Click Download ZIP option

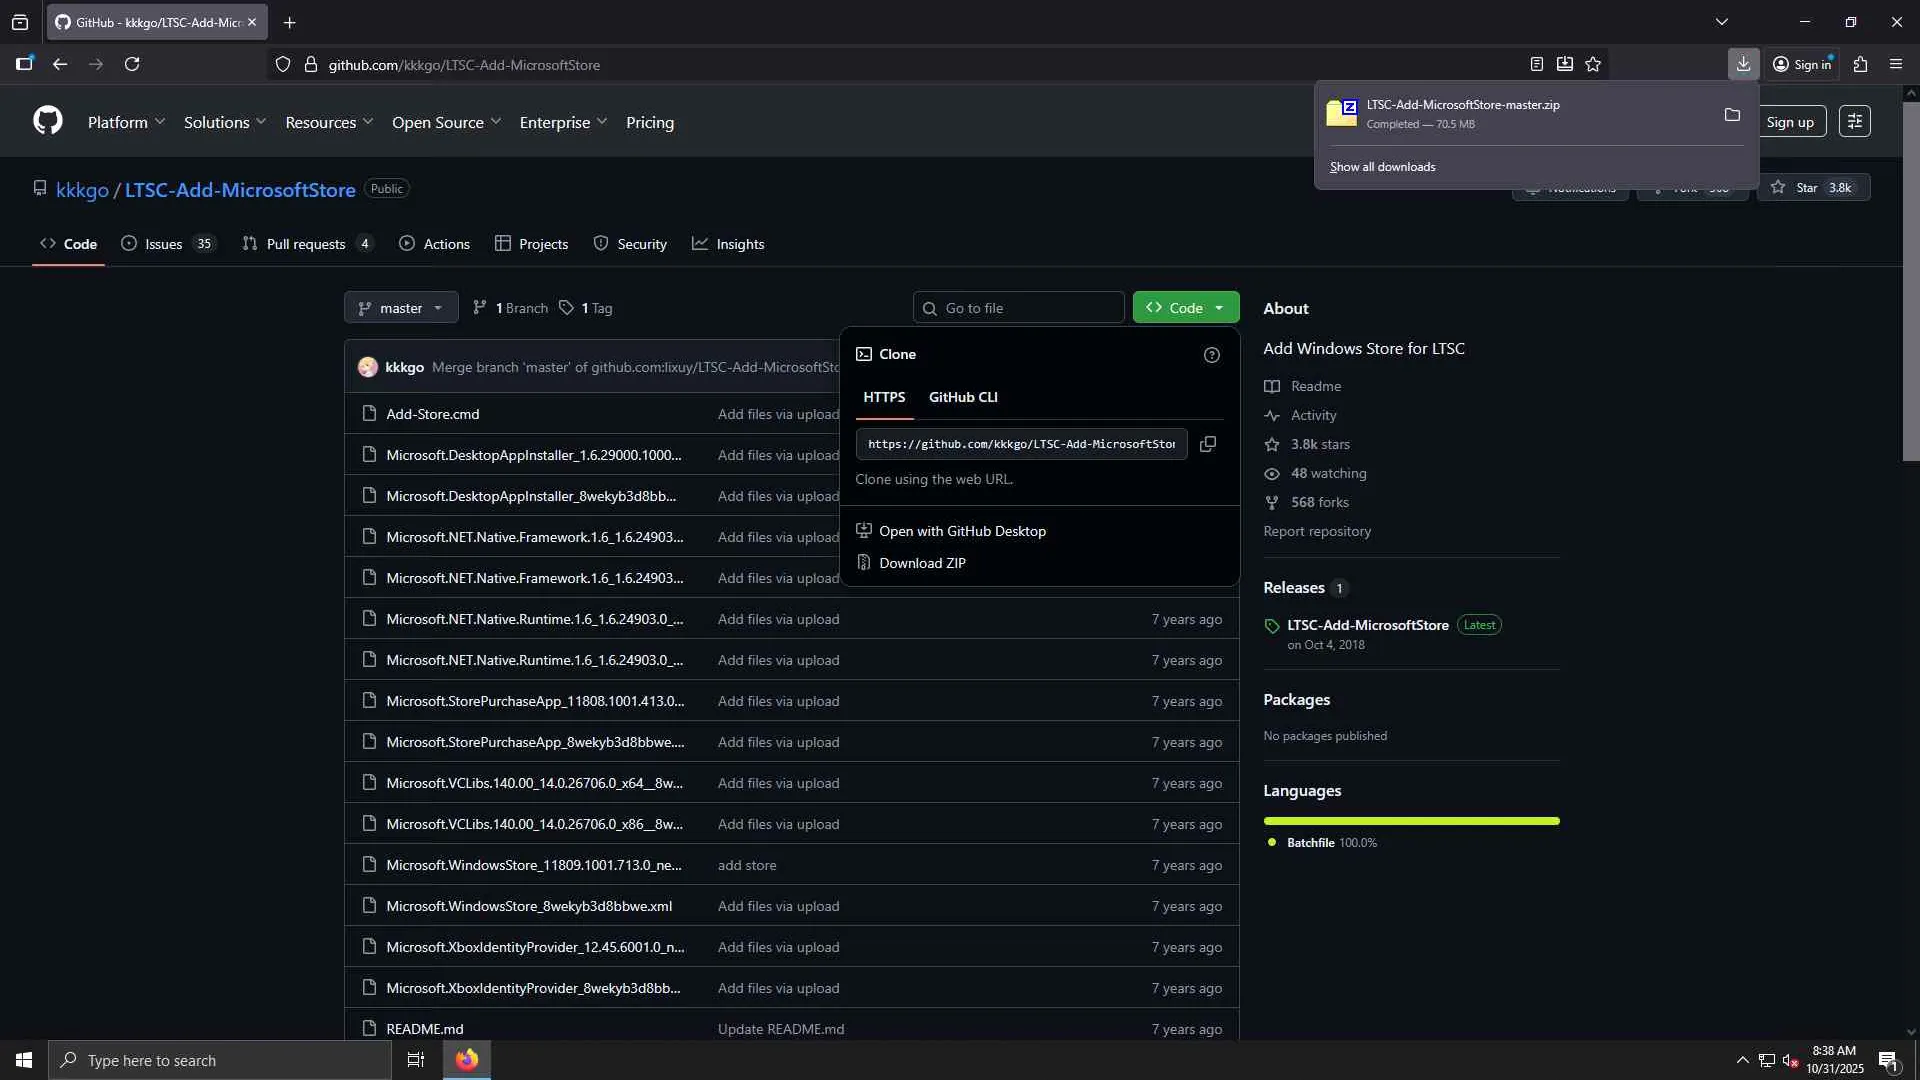point(921,563)
